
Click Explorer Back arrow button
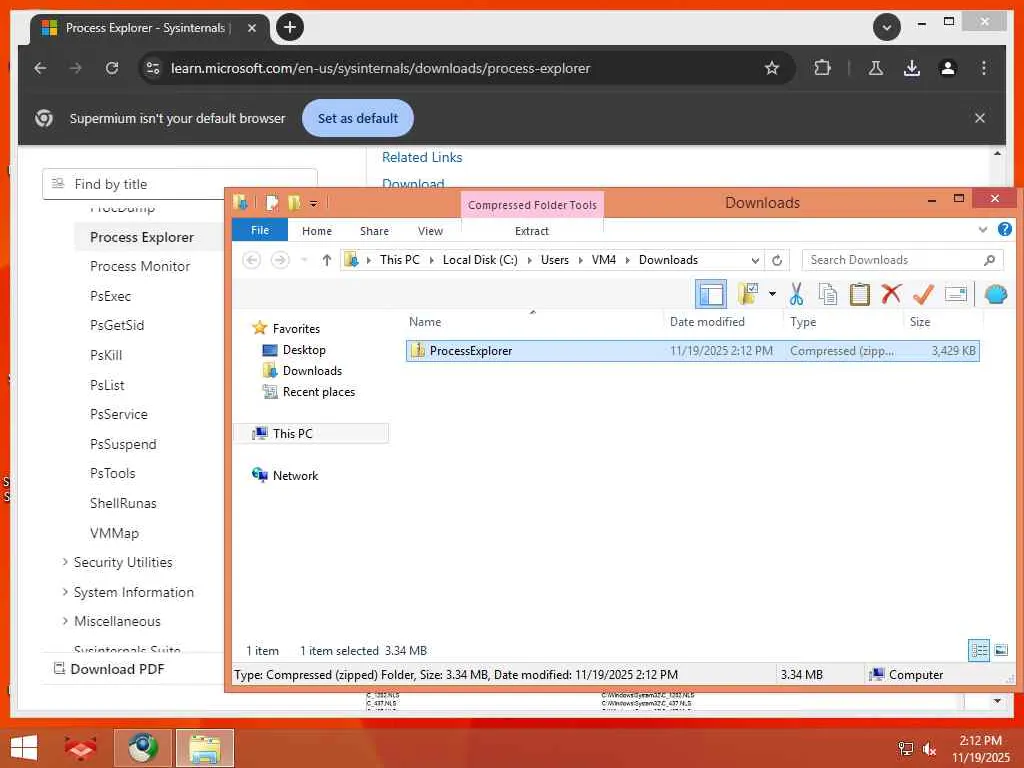point(251,260)
